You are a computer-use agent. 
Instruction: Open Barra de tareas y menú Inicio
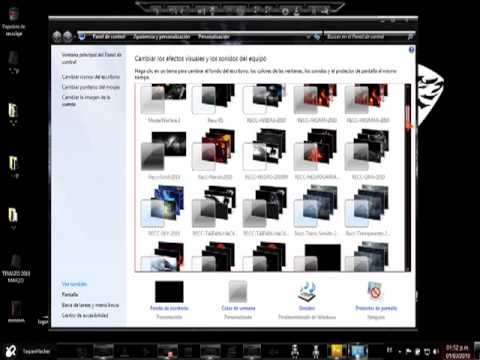click(x=90, y=305)
